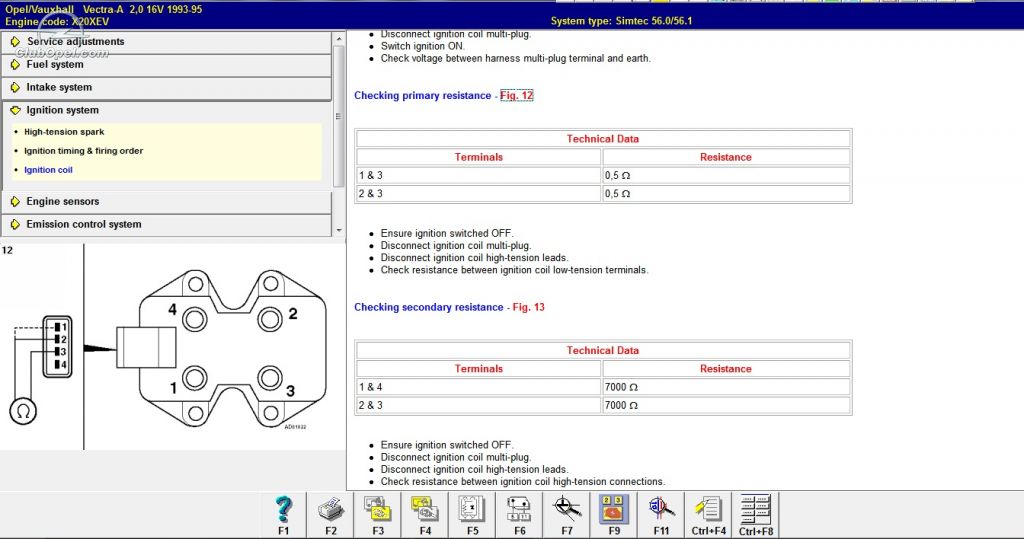Viewport: 1024px width, 539px height.
Task: Click 'System type: Simtec 56.0/56.1' text
Action: click(621, 21)
